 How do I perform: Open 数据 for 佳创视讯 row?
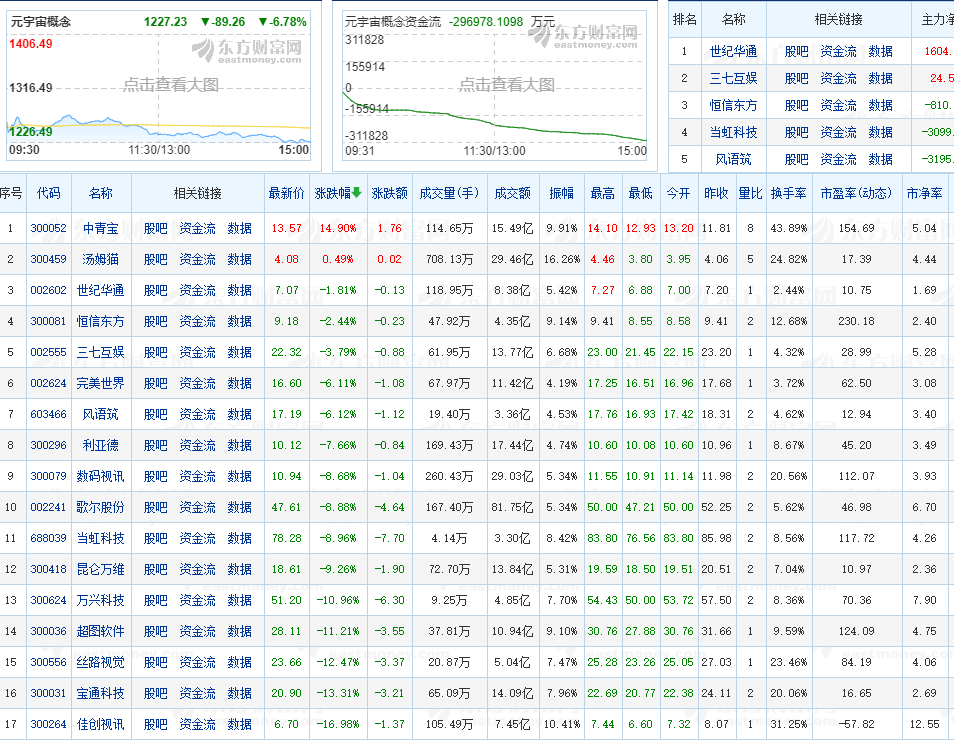pos(240,724)
